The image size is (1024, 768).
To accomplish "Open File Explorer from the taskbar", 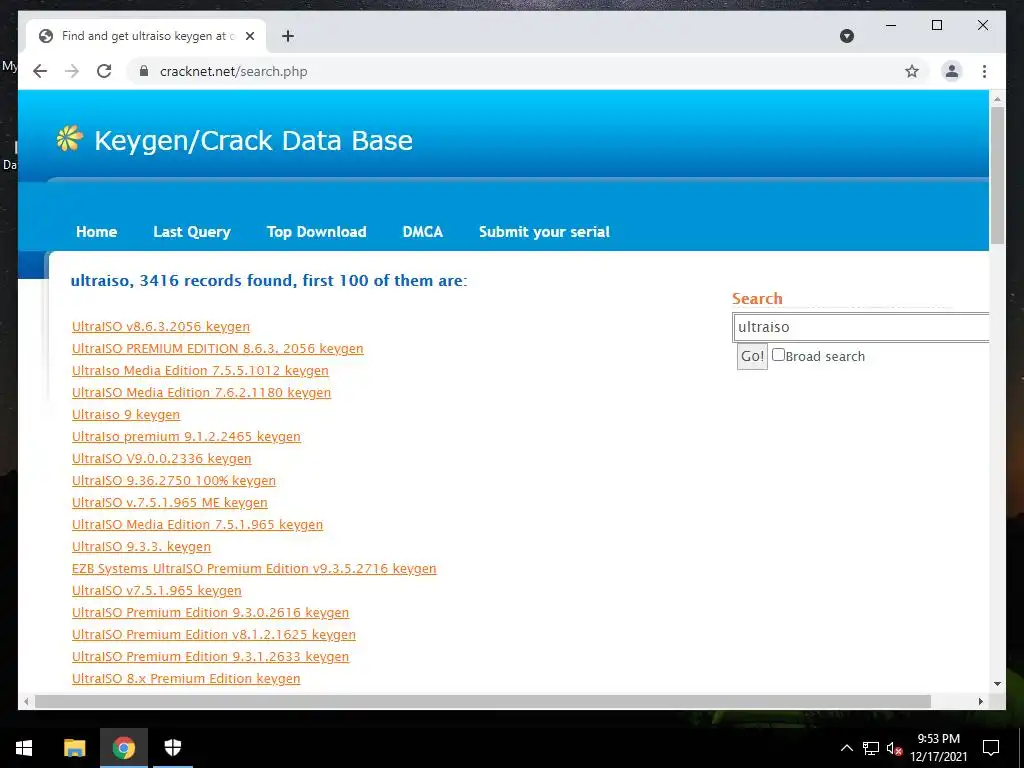I will coord(74,748).
